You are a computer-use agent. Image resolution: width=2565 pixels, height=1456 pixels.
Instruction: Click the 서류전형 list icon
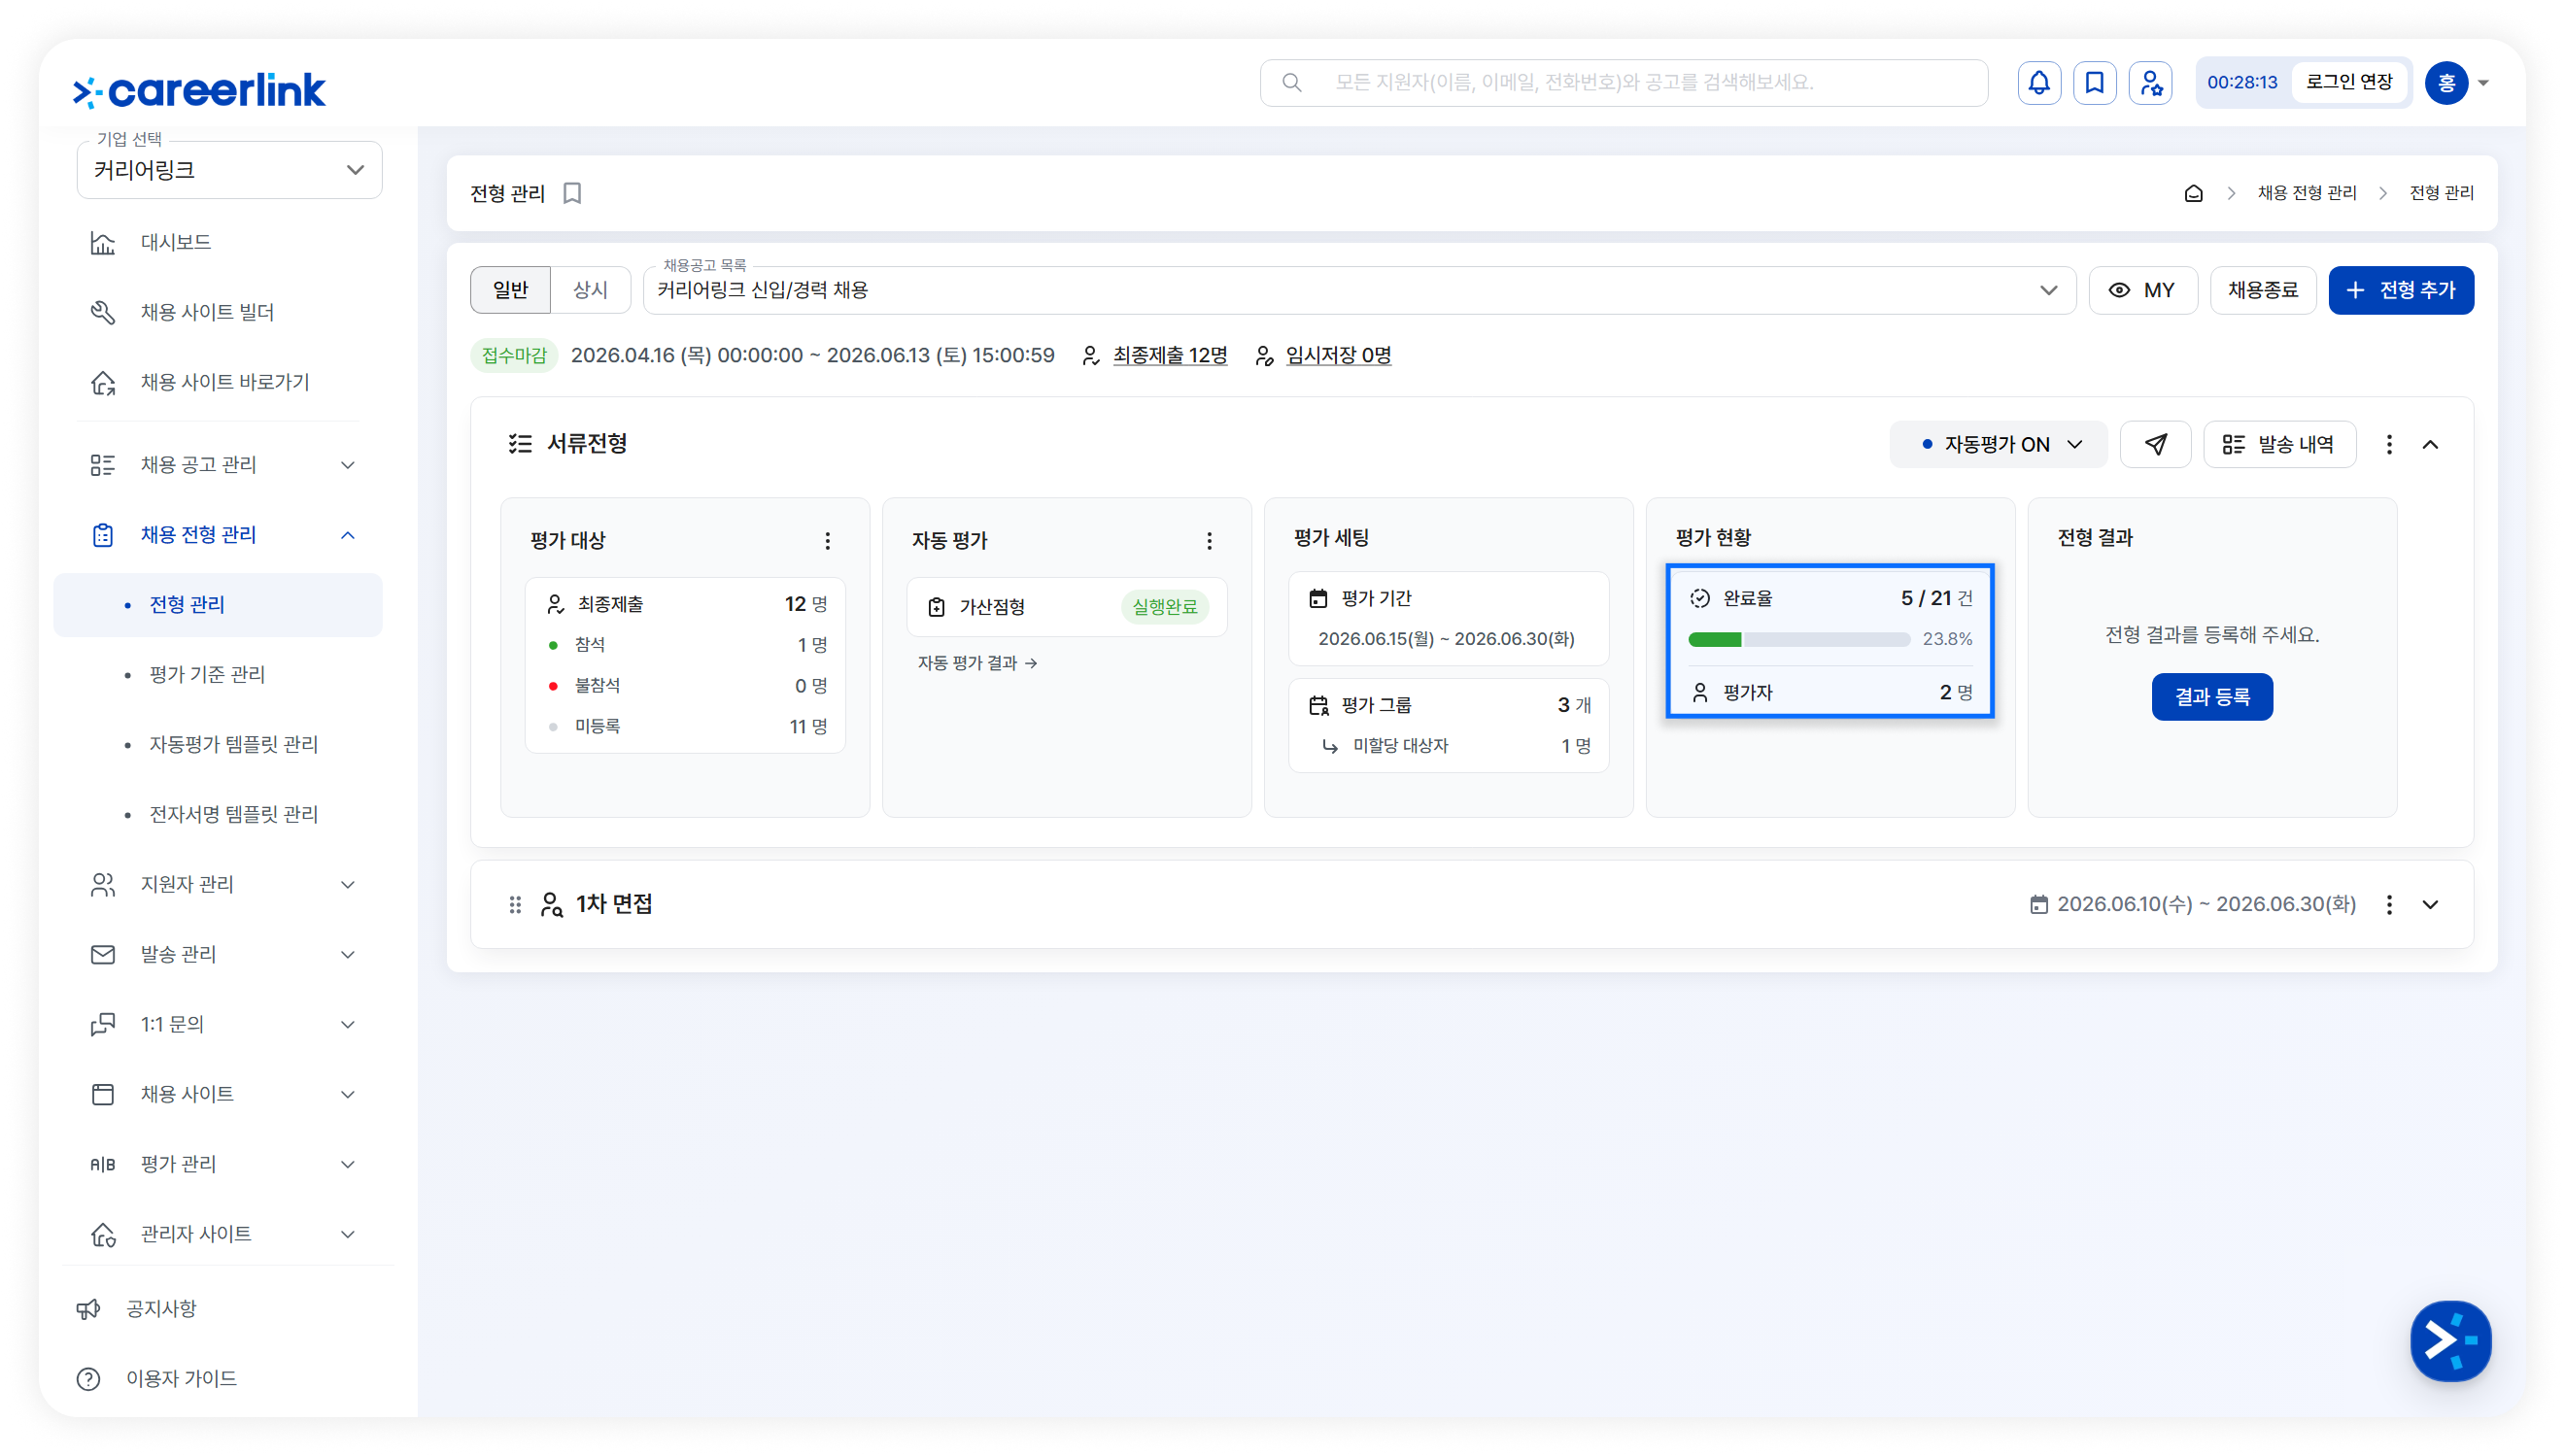[520, 444]
